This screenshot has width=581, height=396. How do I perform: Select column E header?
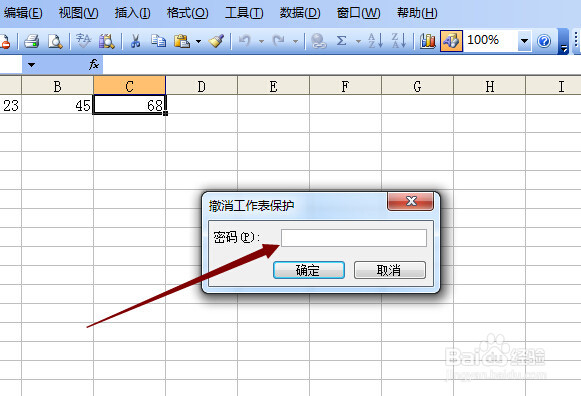pos(273,86)
